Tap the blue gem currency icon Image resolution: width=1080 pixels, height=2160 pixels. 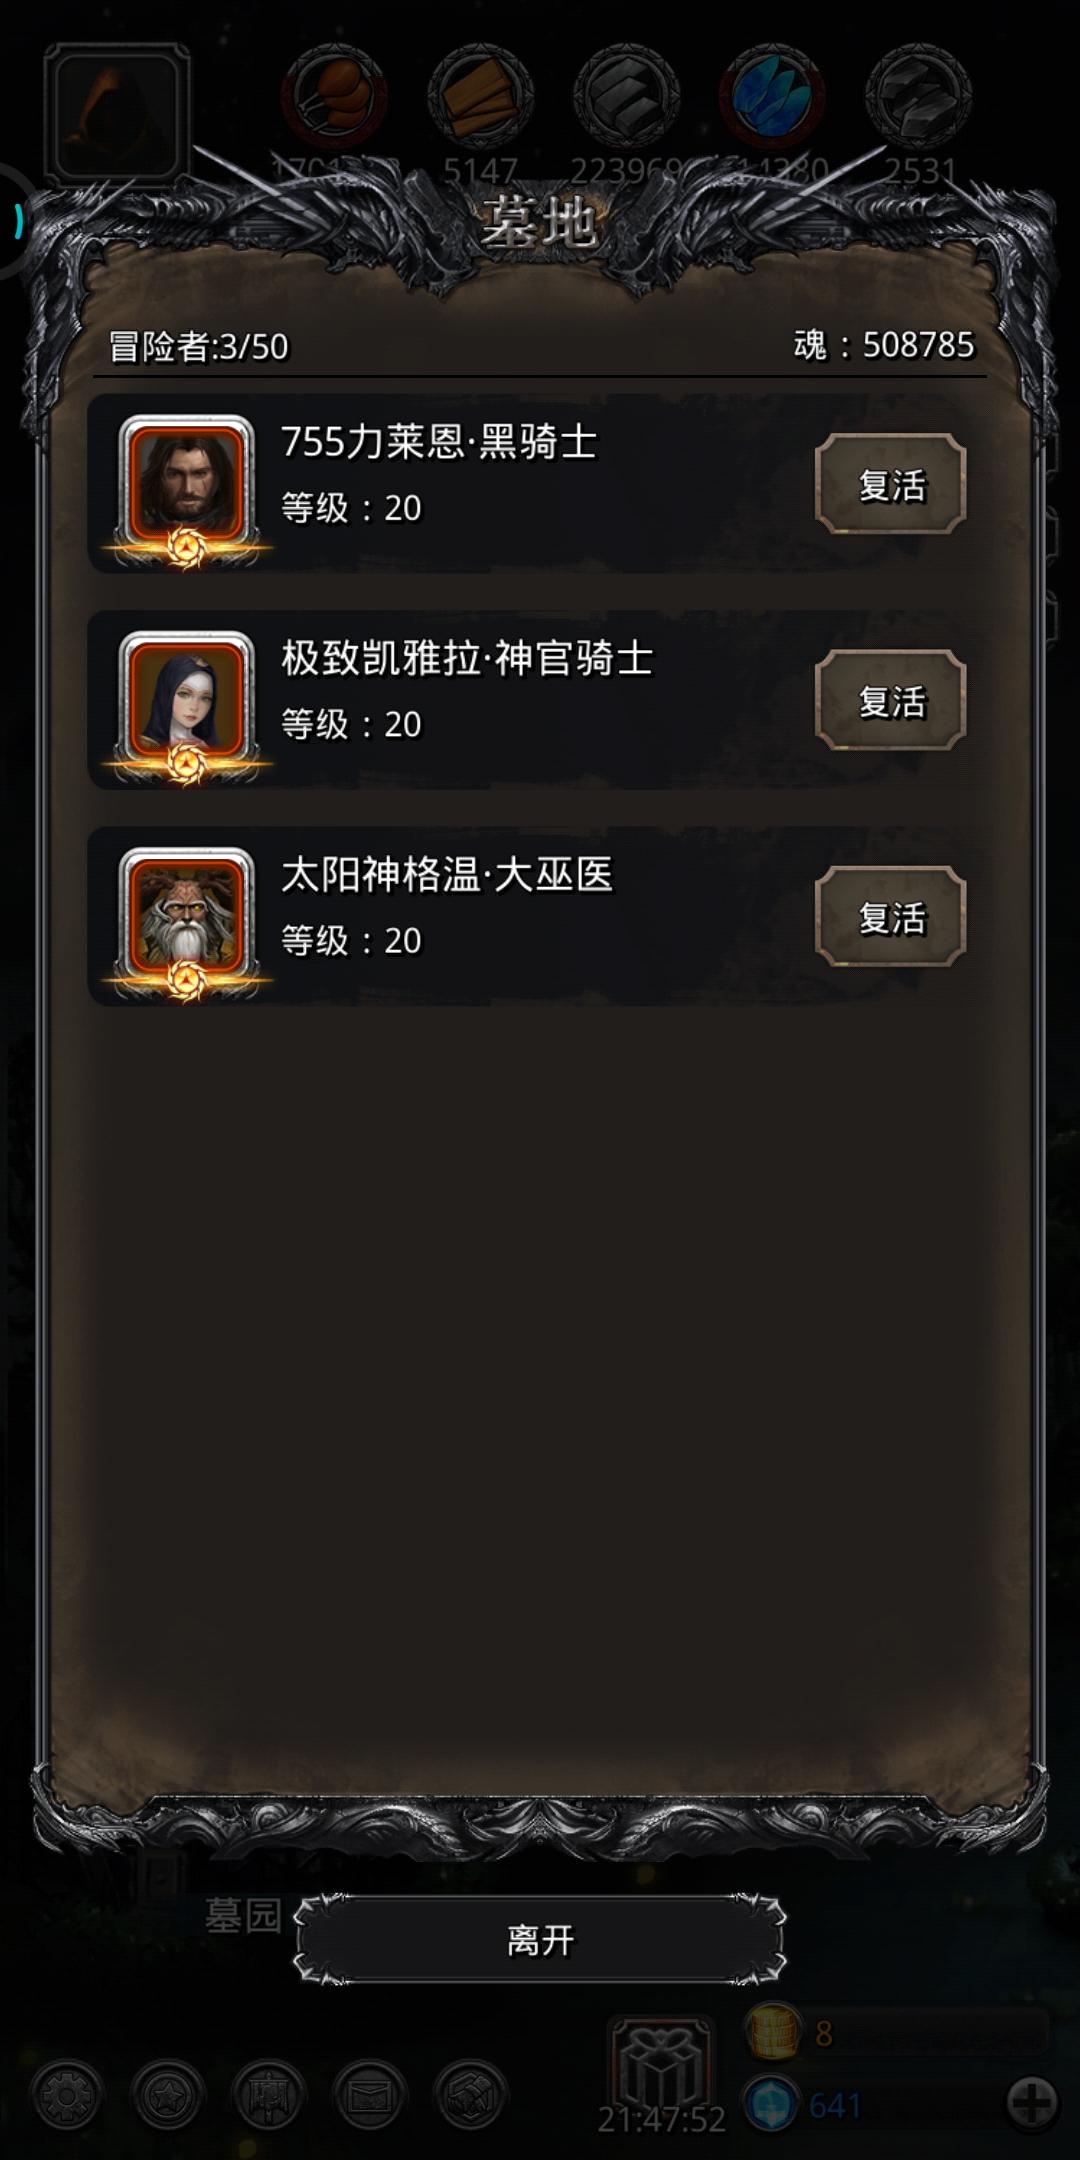pos(771,2104)
